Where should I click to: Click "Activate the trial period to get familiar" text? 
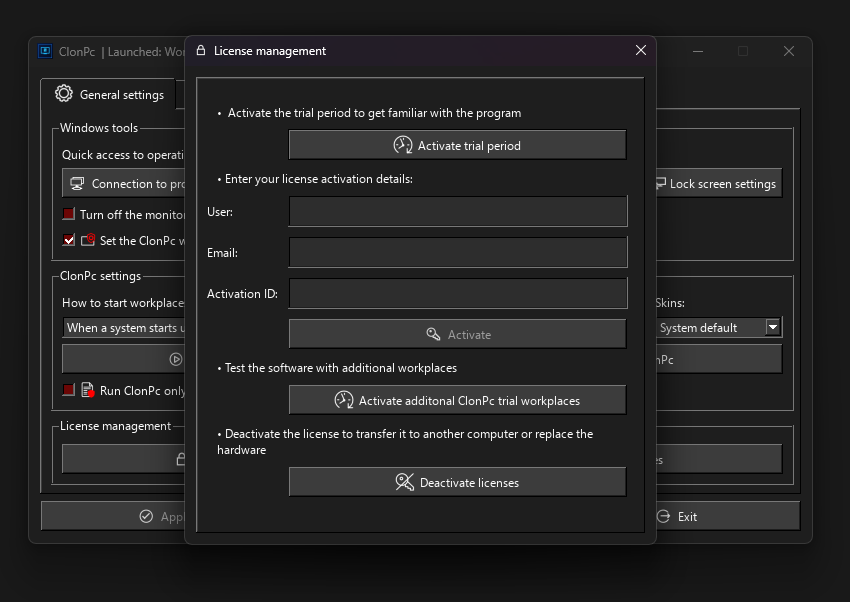[374, 113]
